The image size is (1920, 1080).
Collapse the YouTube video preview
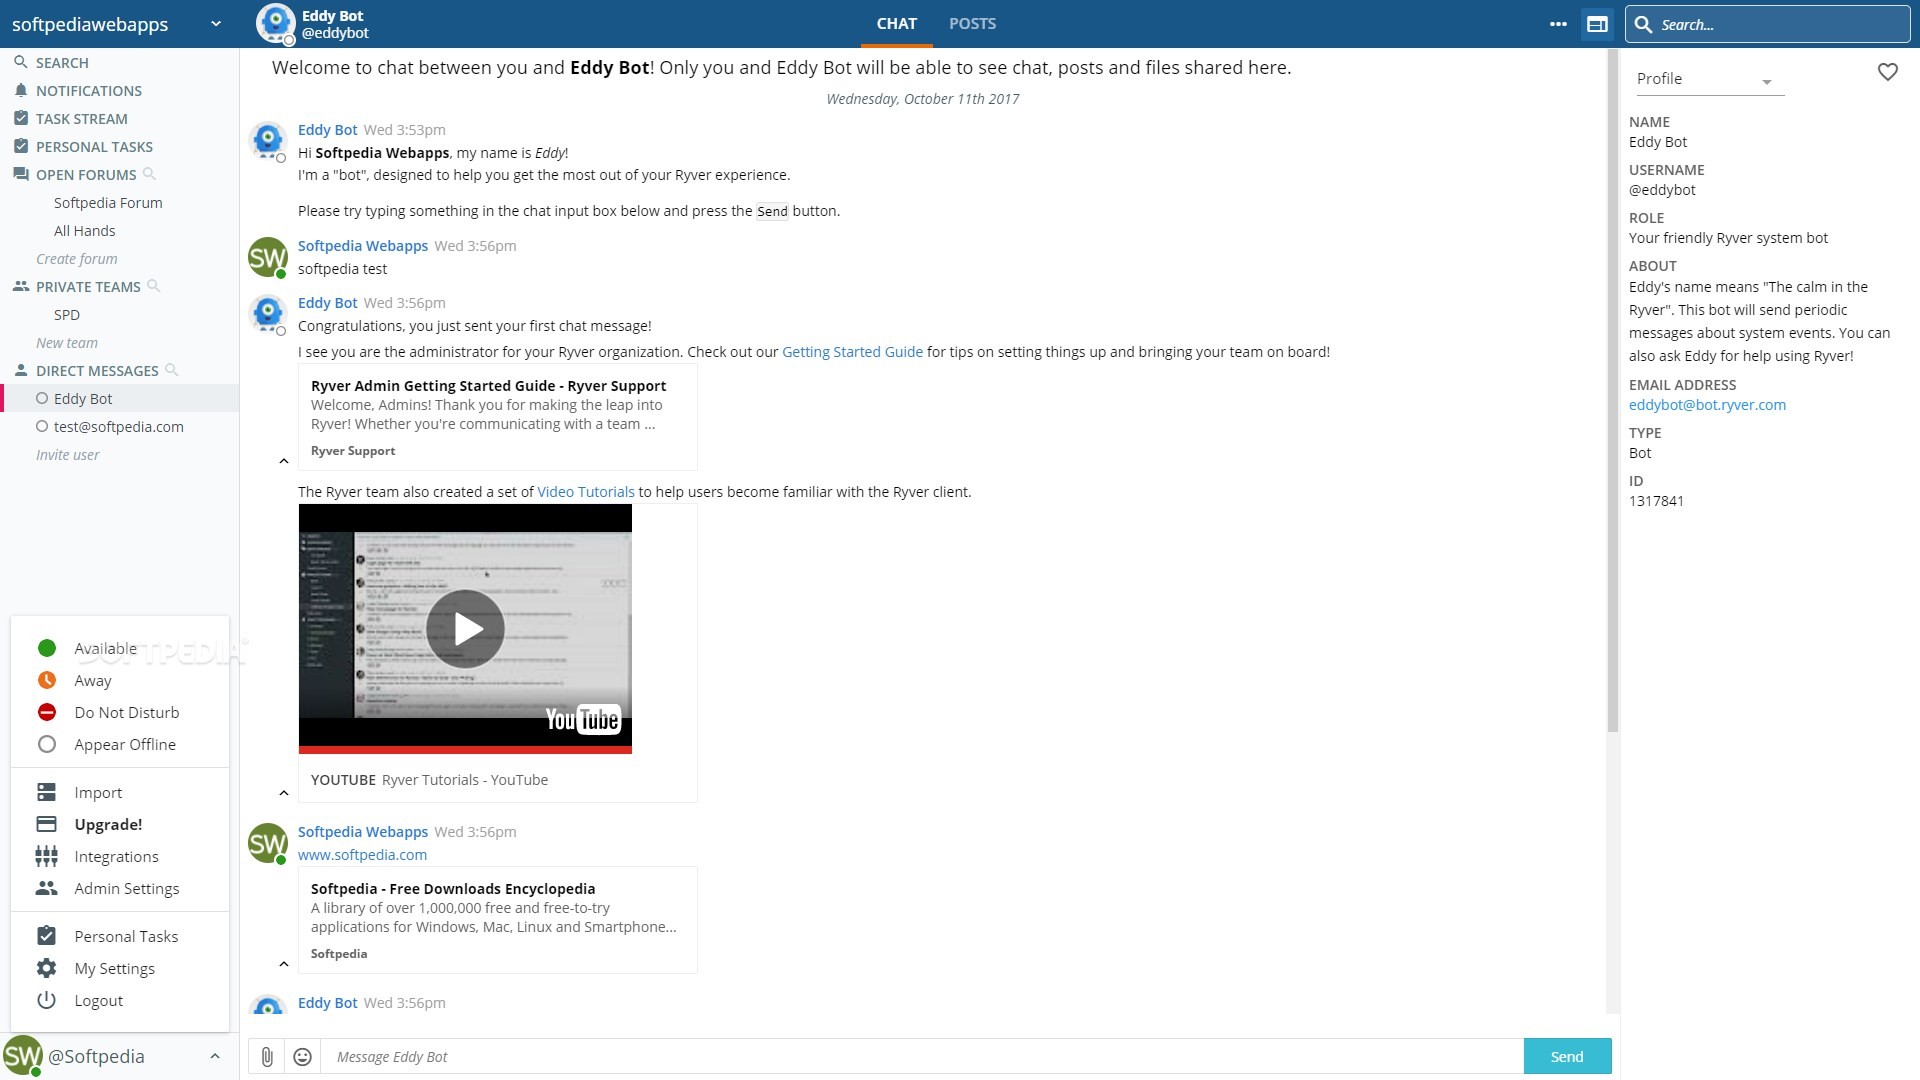tap(284, 793)
